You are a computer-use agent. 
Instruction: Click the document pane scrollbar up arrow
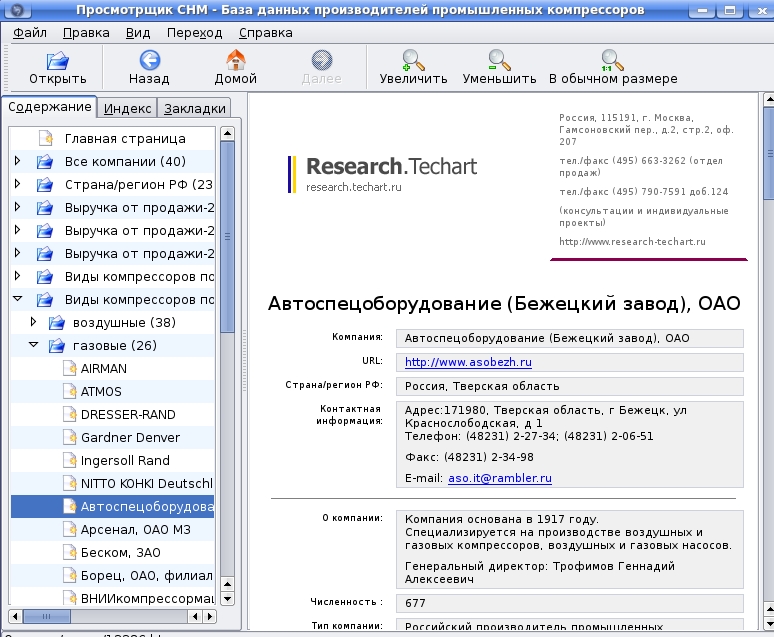(769, 99)
